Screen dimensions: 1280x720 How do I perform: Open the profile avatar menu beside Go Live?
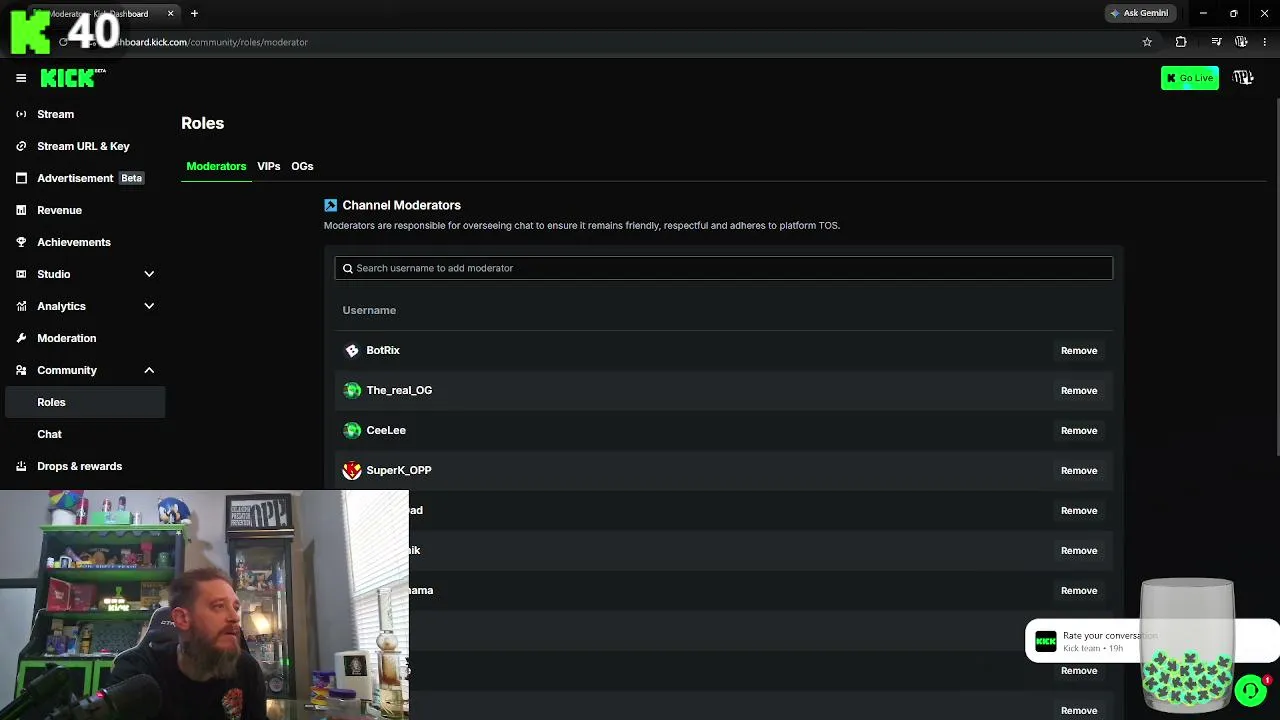click(1243, 78)
